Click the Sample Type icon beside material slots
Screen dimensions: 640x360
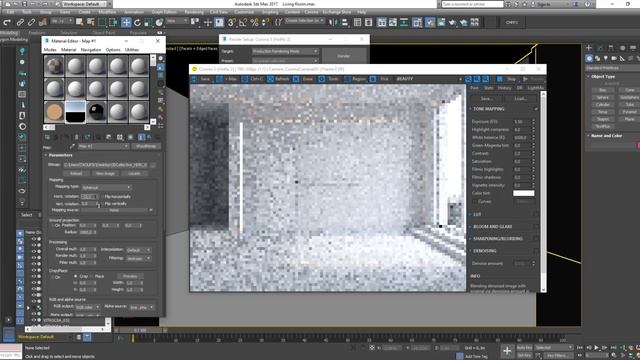(x=161, y=59)
